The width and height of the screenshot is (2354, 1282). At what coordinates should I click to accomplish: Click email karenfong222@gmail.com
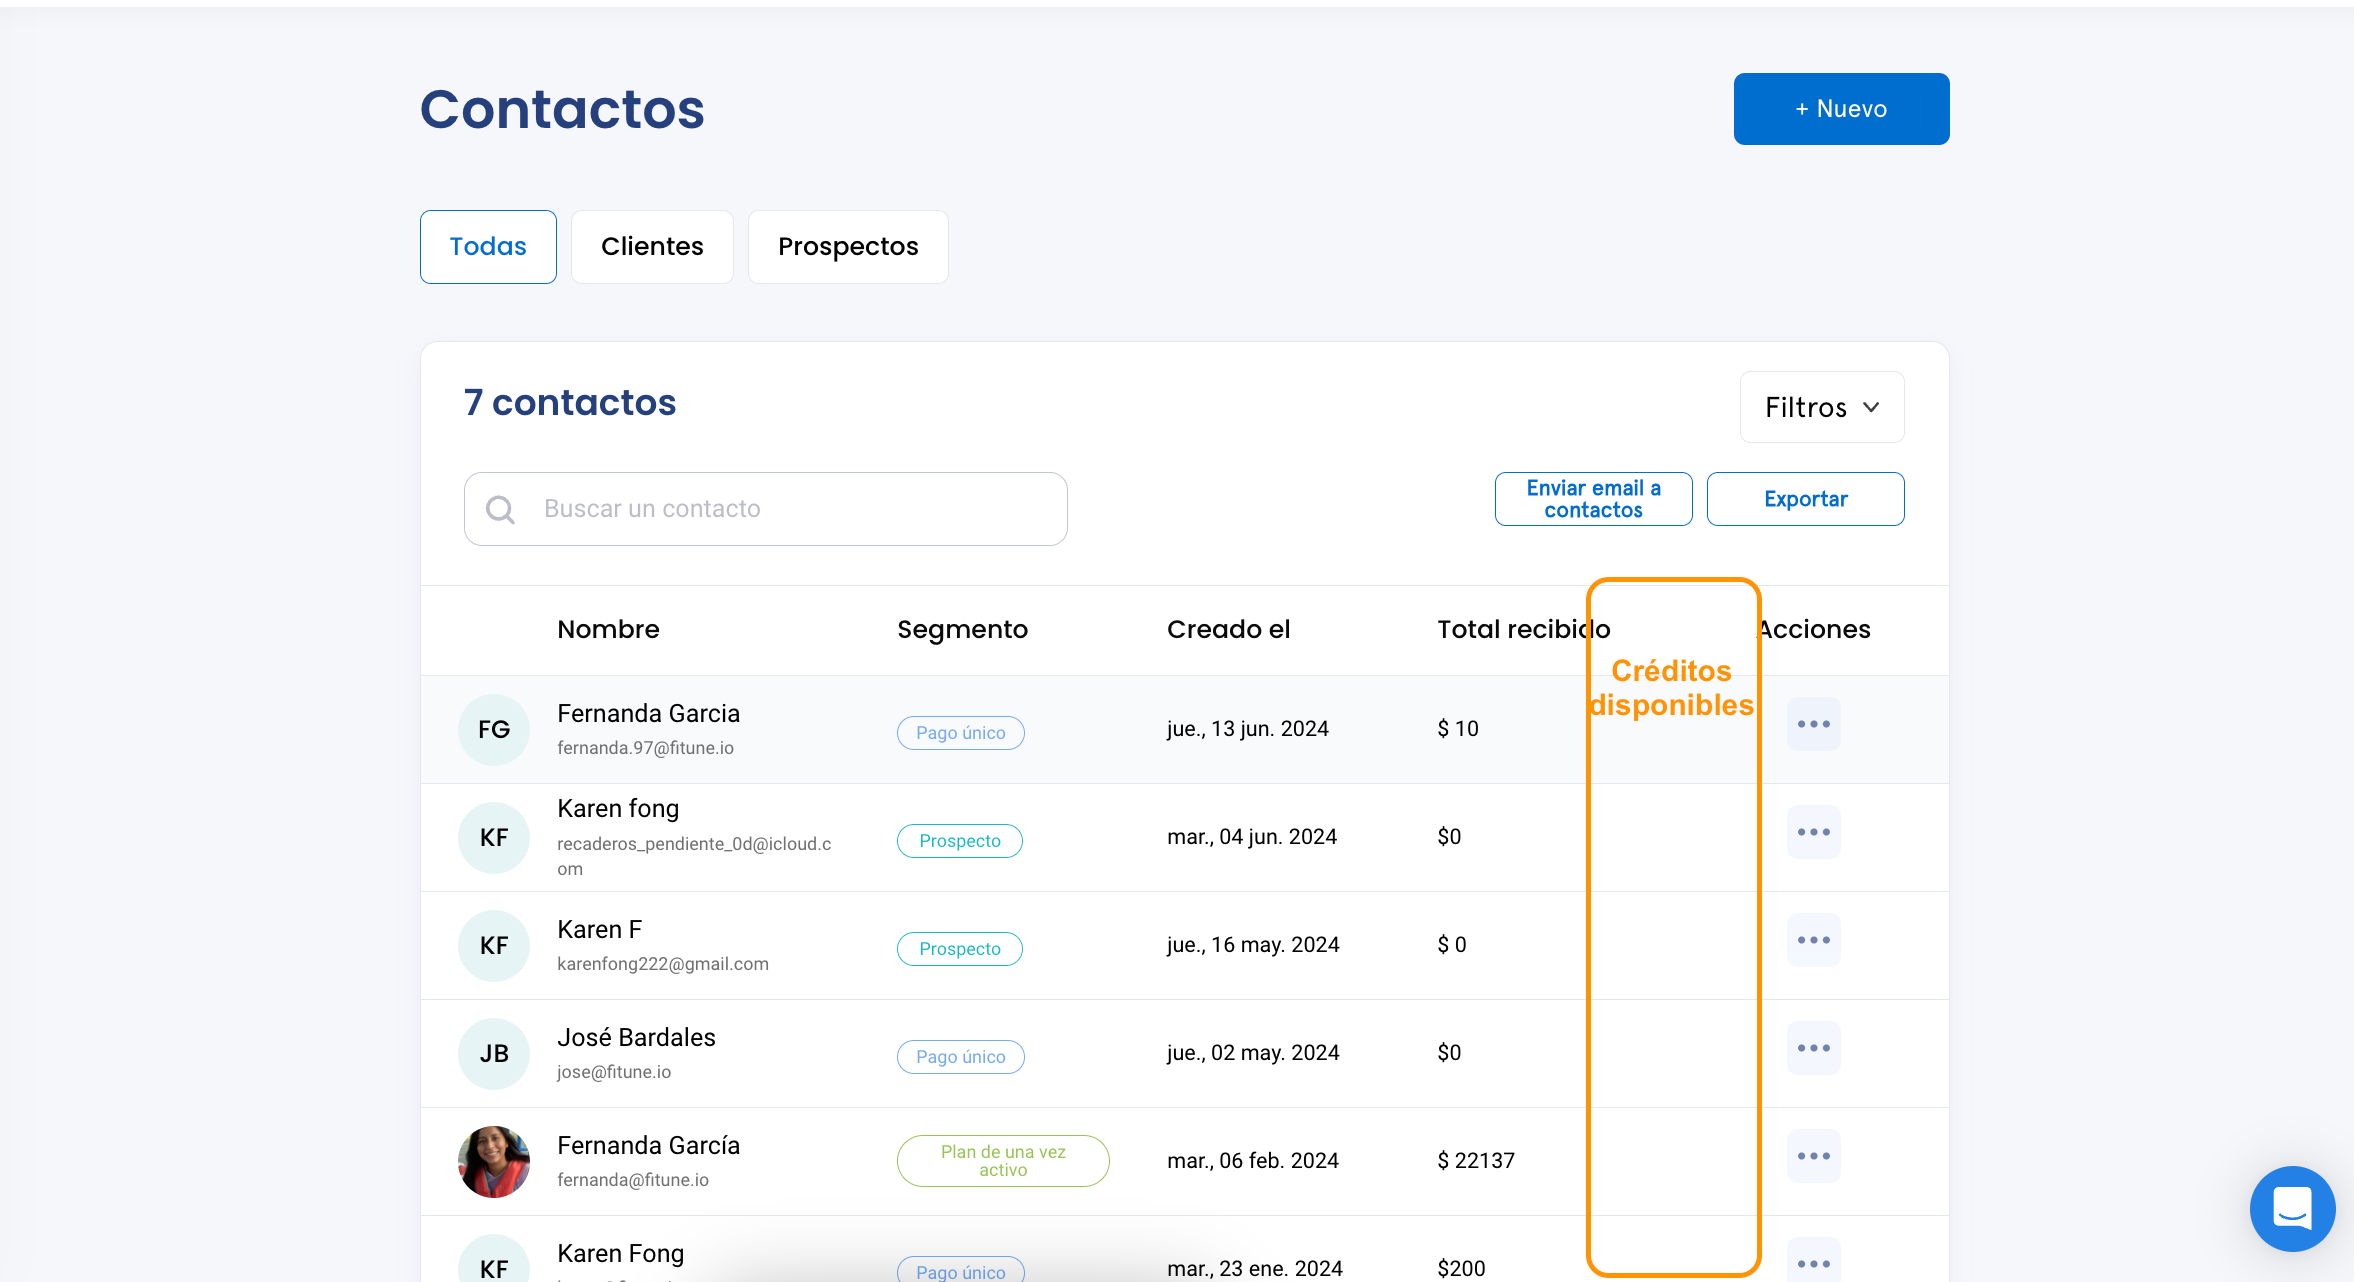coord(663,964)
